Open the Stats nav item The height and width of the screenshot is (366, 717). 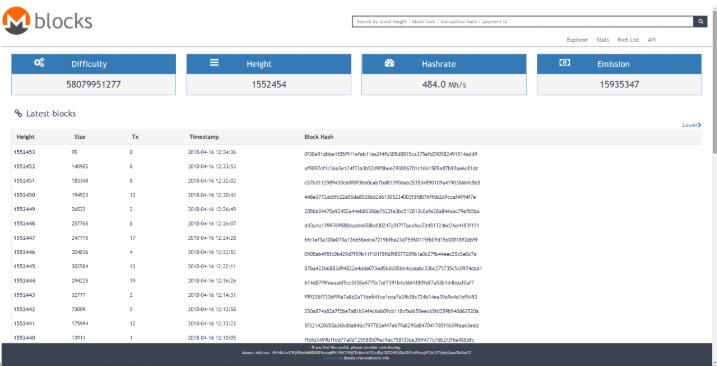pyautogui.click(x=603, y=40)
